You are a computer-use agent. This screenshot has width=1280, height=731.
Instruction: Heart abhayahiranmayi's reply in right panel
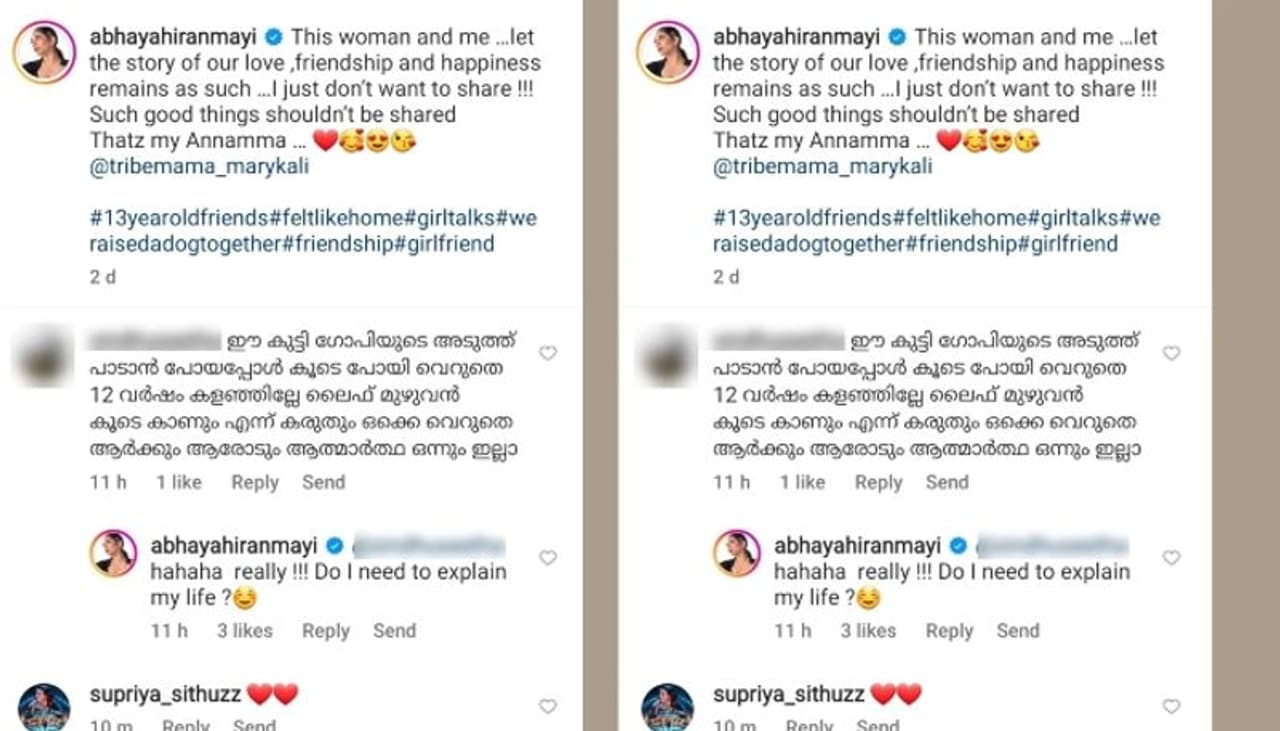1171,558
